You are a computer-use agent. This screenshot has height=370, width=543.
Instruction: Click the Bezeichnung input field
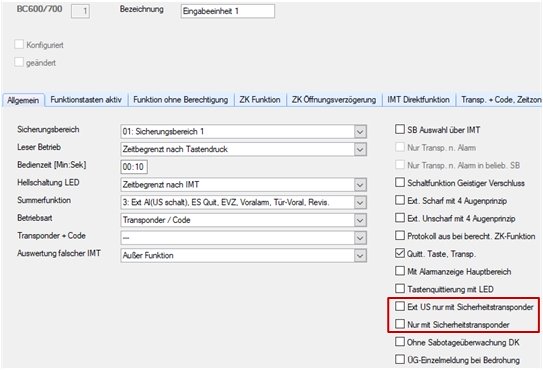tap(228, 11)
